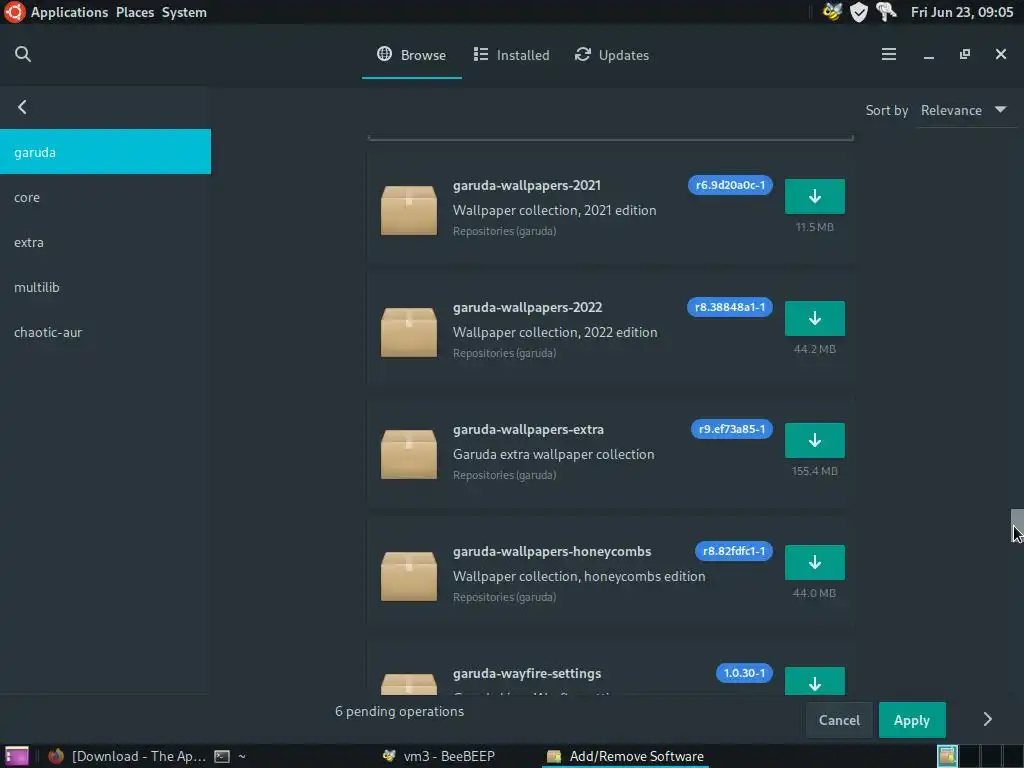Open BeeBEEP bee icon in system tray
The width and height of the screenshot is (1024, 768).
pos(832,12)
